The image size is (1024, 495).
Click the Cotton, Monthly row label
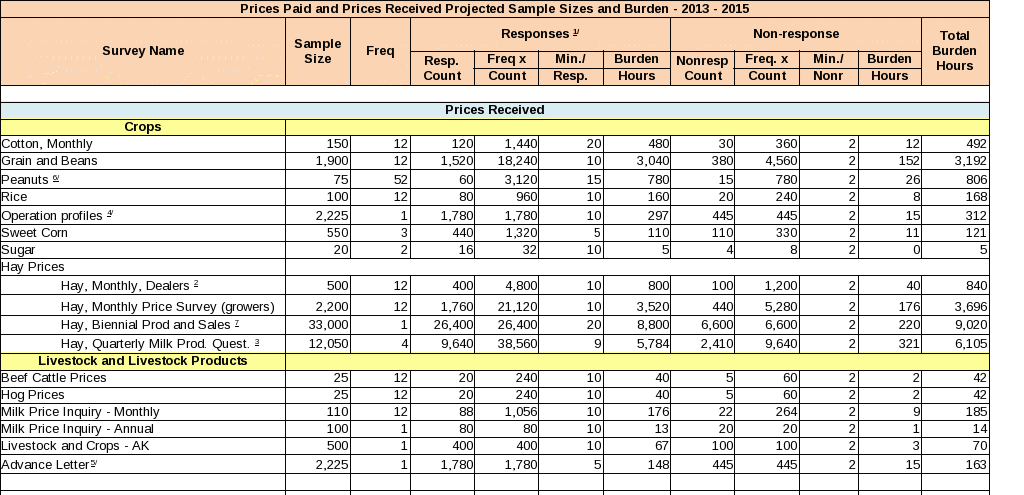pyautogui.click(x=47, y=144)
